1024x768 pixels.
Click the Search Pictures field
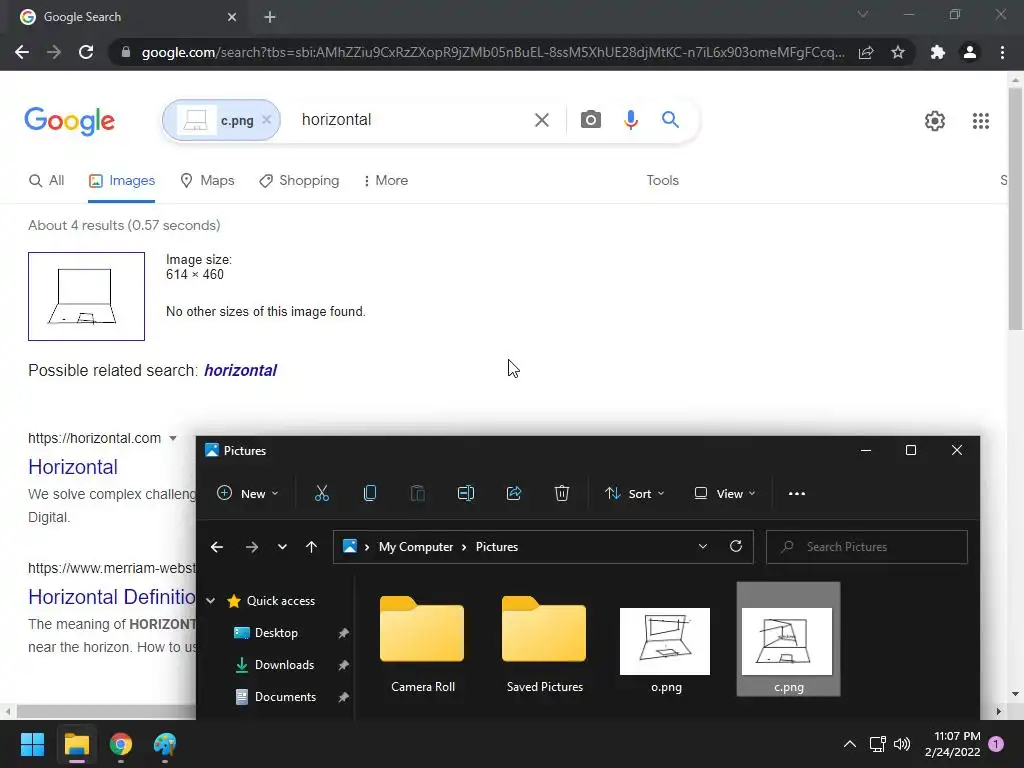pos(867,547)
